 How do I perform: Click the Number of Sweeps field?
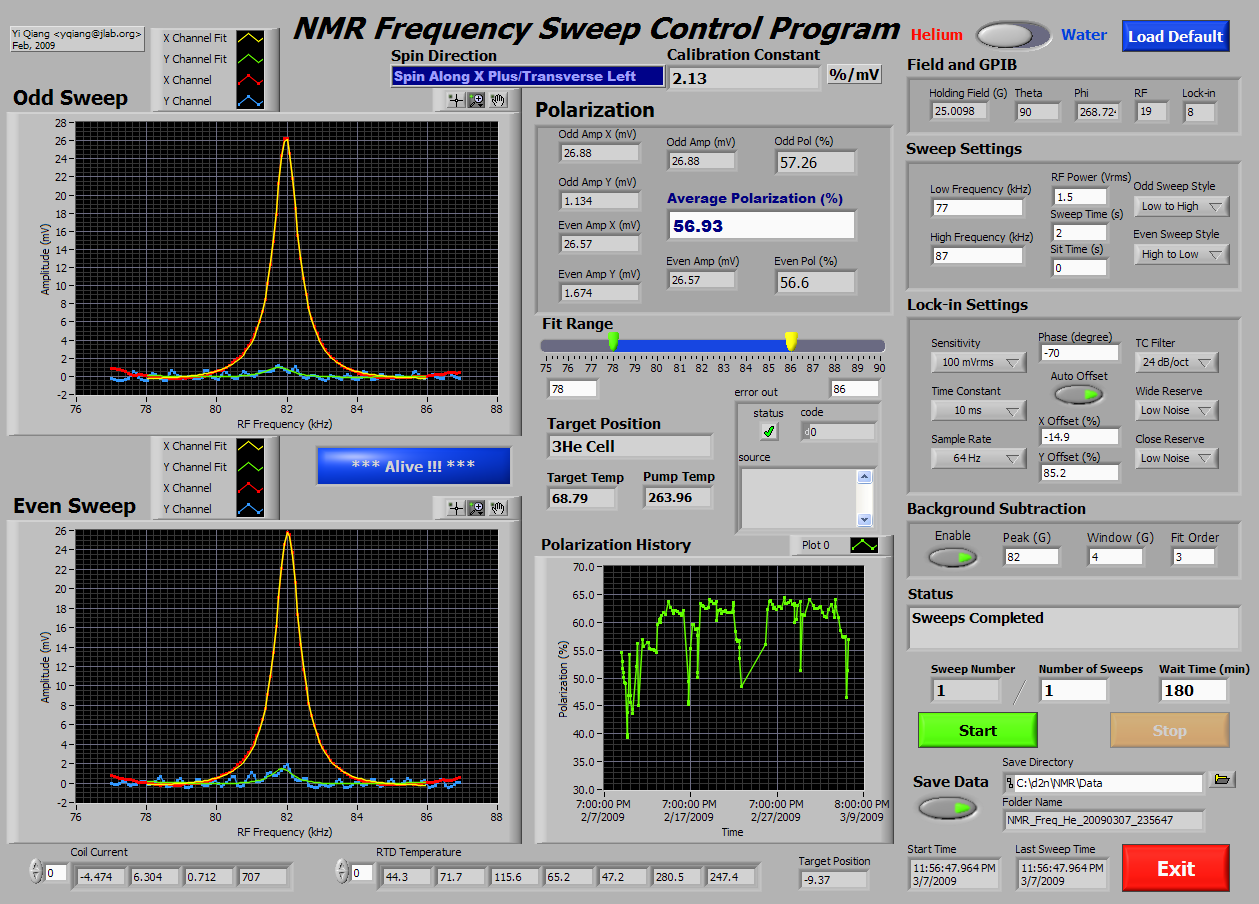click(1074, 690)
